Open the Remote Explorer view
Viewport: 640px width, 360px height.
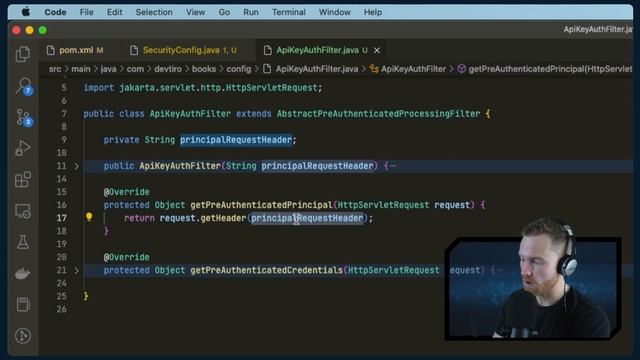(23, 211)
